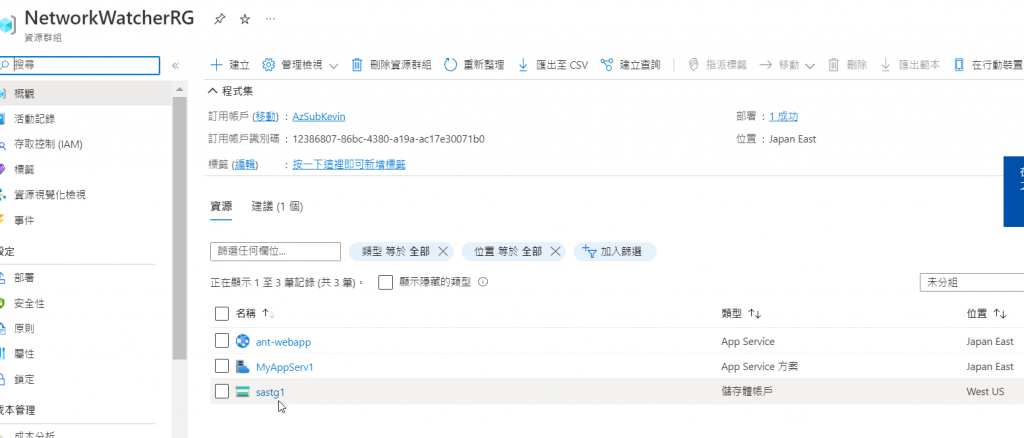The width and height of the screenshot is (1024, 438).
Task: Click the 刪除 toolbar button
Action: click(848, 65)
